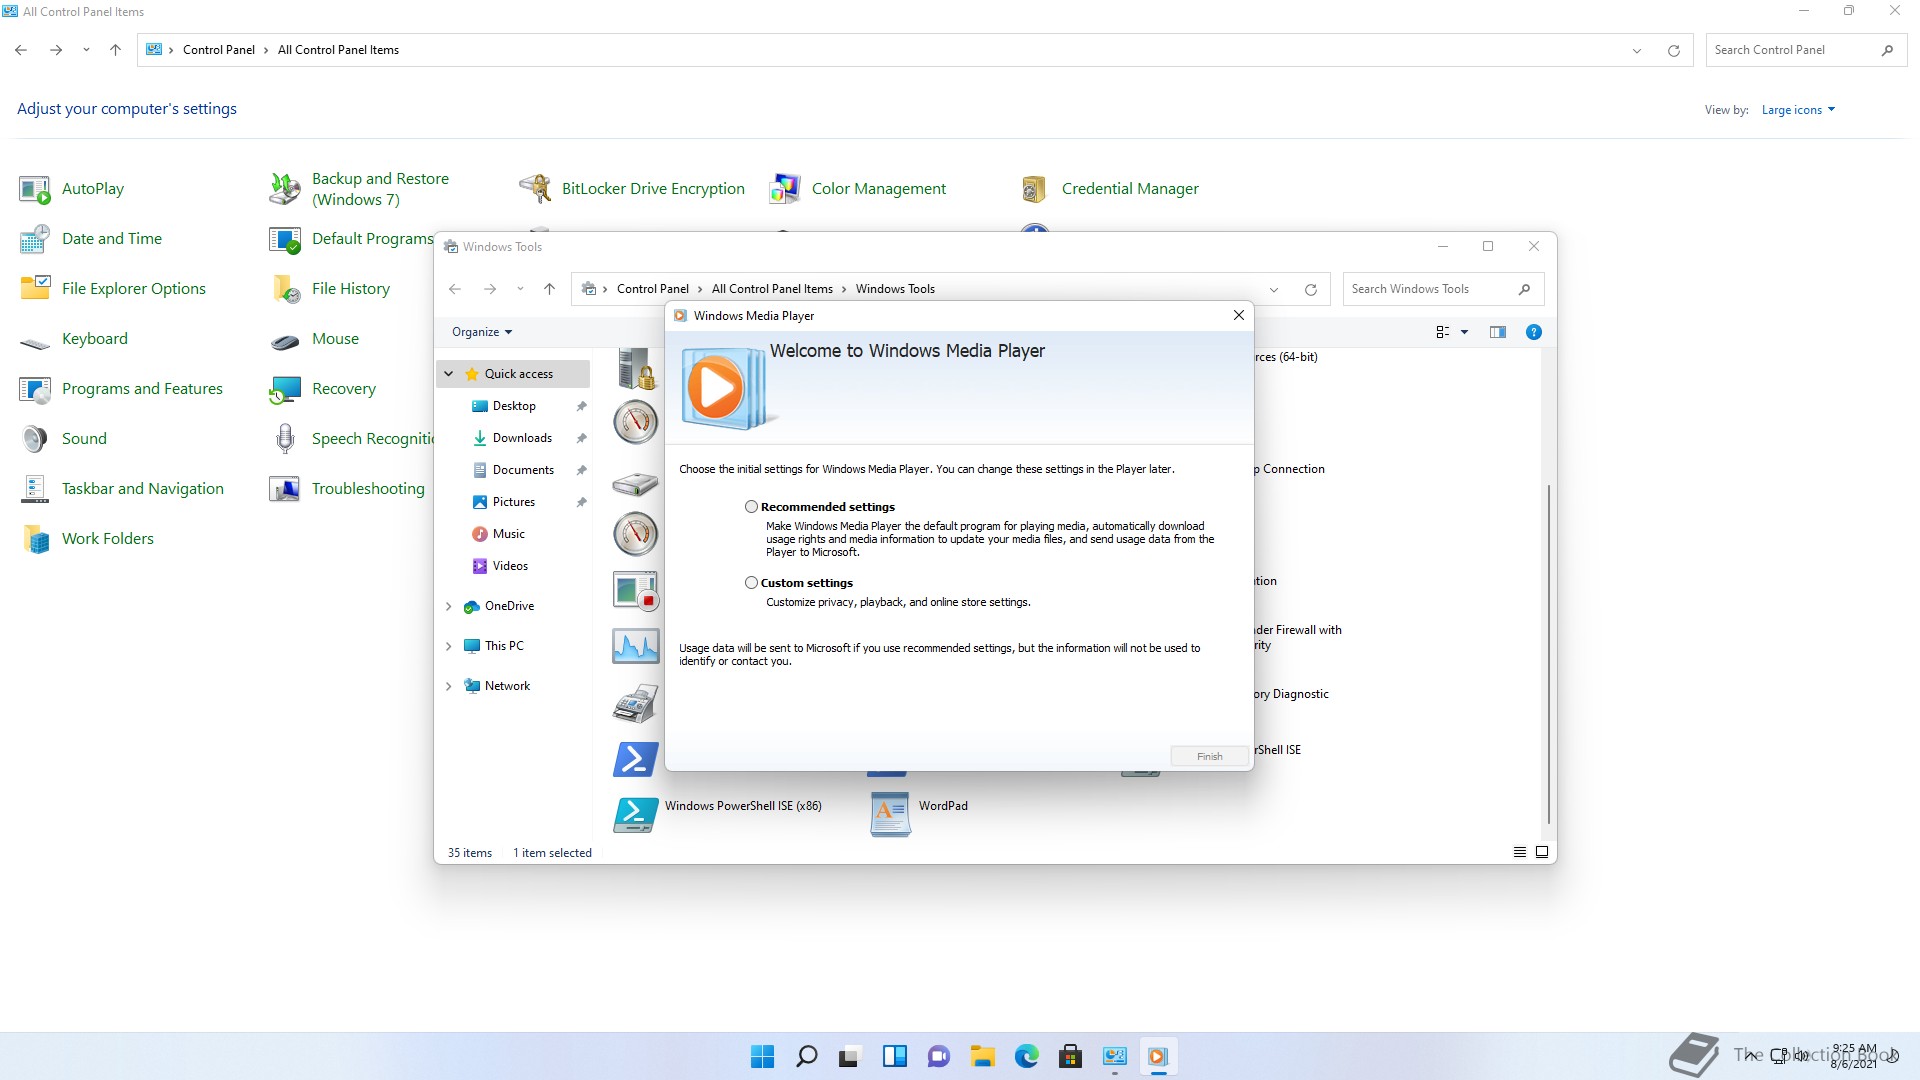This screenshot has width=1920, height=1080.
Task: Expand the Network tree node
Action: tap(449, 686)
